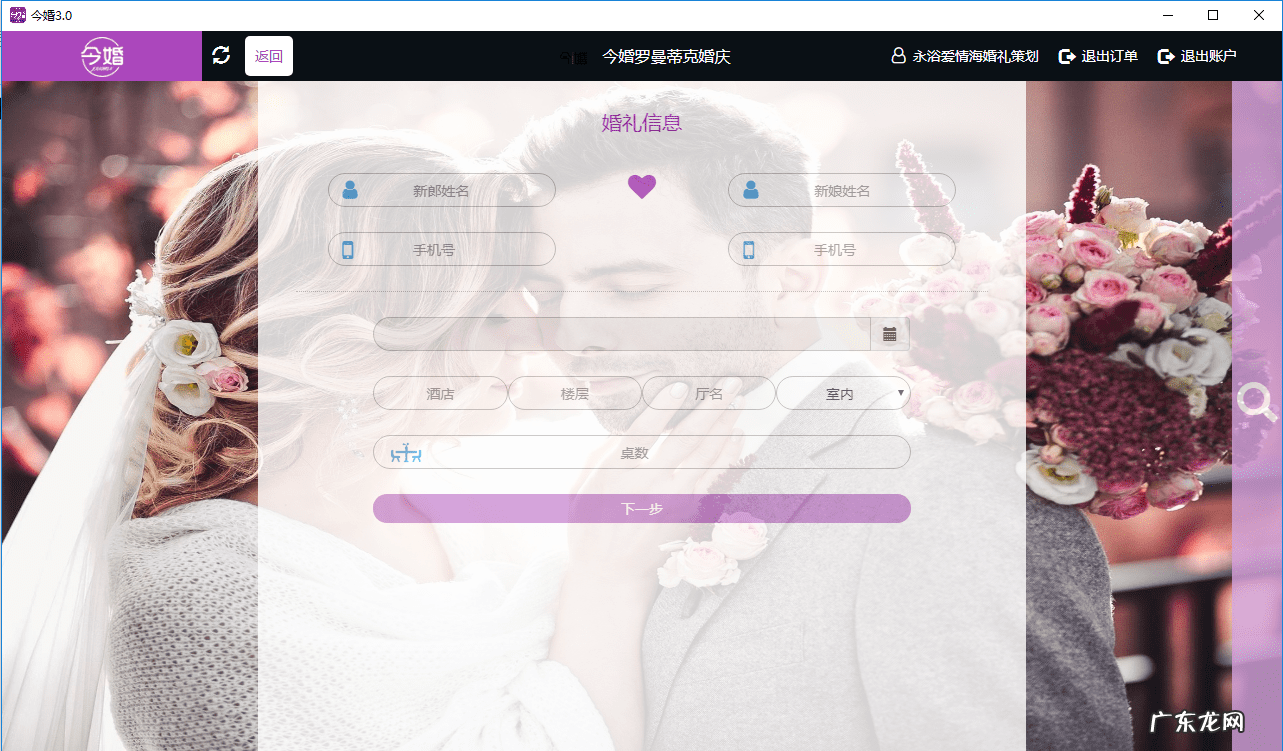Click the 返回 back button
Image resolution: width=1283 pixels, height=751 pixels.
coord(268,55)
